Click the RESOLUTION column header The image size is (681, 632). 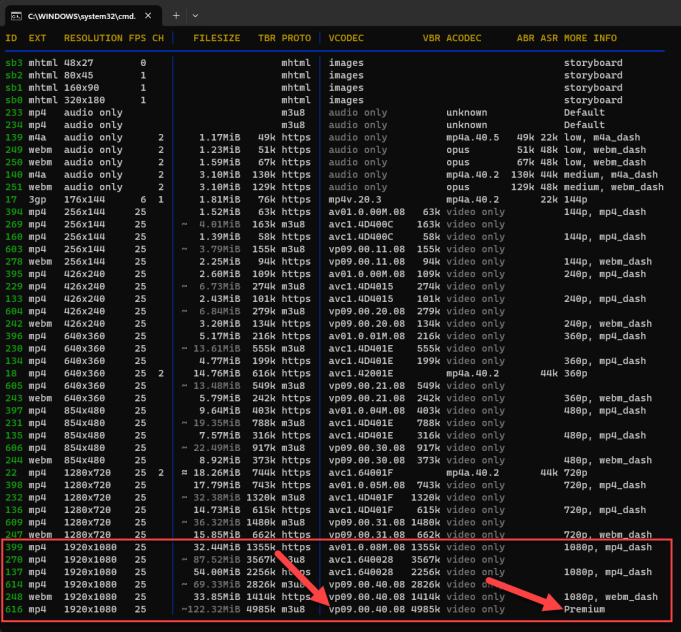[93, 38]
